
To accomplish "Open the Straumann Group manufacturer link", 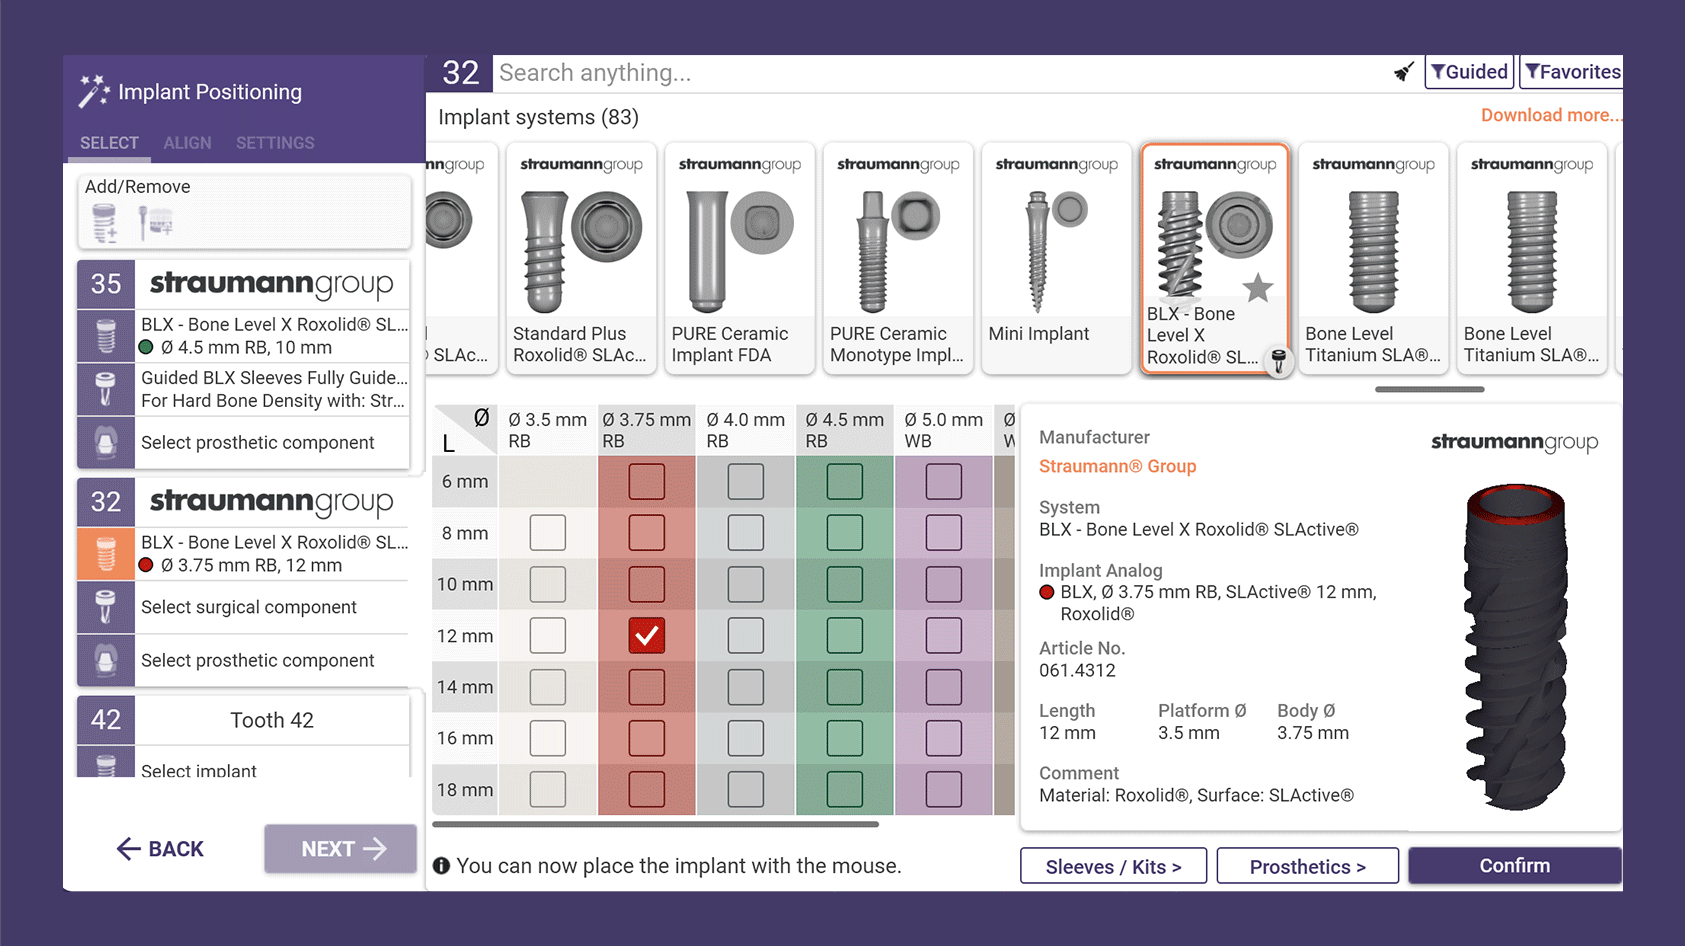I will (1117, 466).
